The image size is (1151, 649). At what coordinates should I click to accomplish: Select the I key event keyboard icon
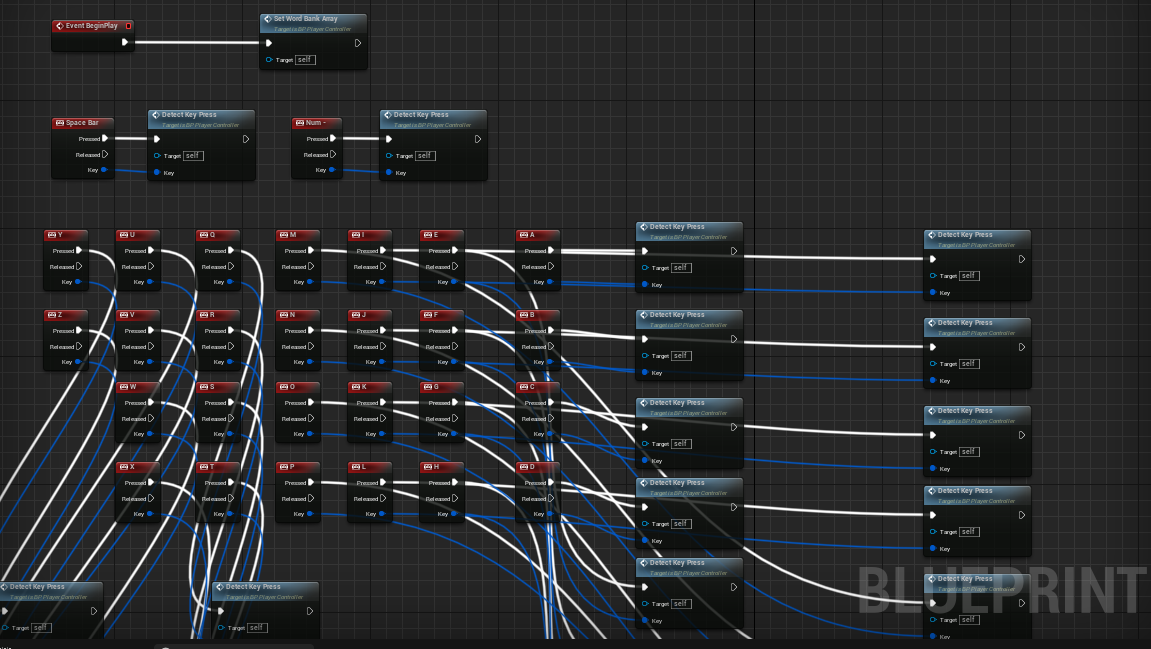pos(355,235)
